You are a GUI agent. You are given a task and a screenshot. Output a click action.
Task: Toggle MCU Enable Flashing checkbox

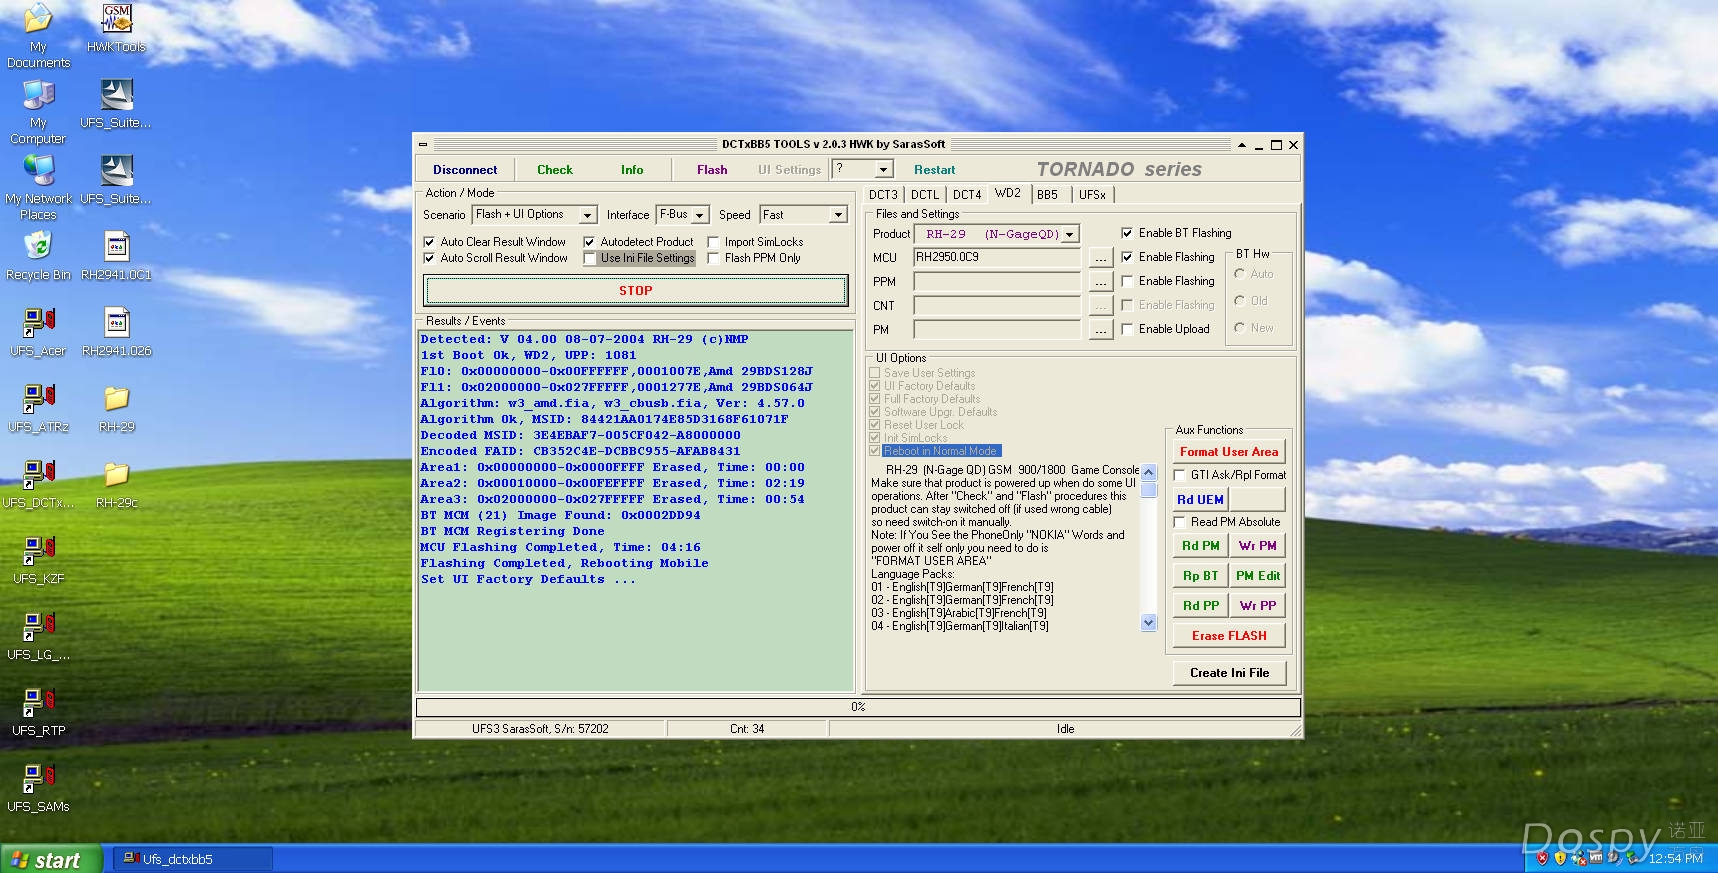click(x=1127, y=257)
